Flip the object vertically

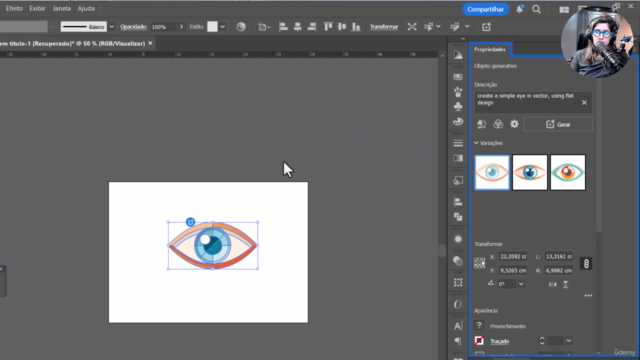click(x=565, y=284)
